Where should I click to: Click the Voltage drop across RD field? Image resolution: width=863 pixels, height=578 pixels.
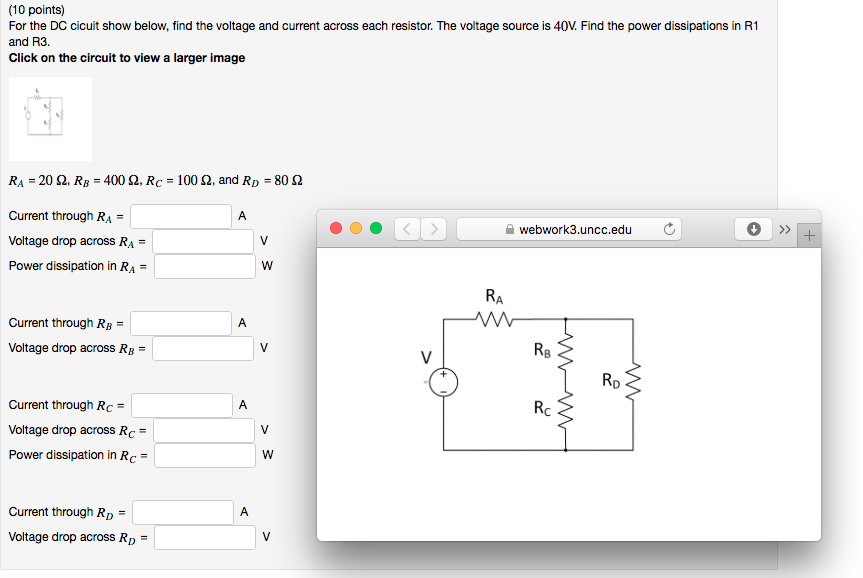(x=204, y=537)
